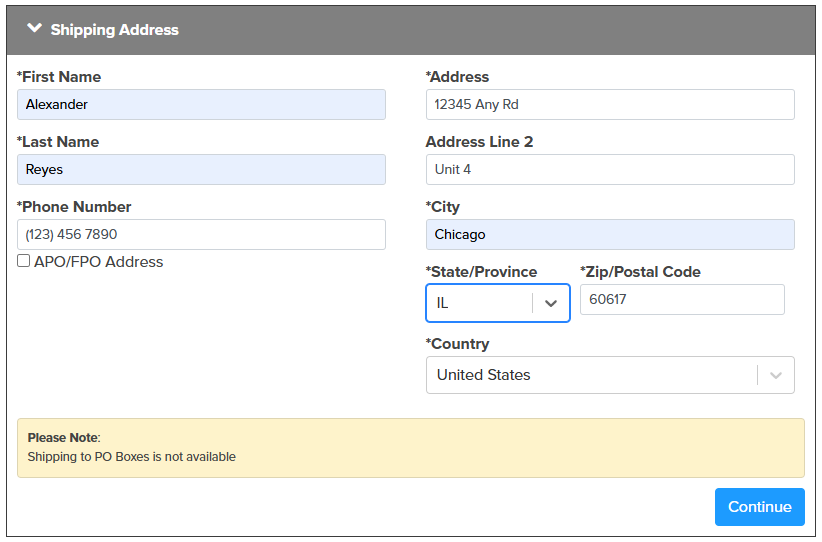Click the Please Note PO Boxes notice
Screen dimensions: 822x542
[x=411, y=448]
